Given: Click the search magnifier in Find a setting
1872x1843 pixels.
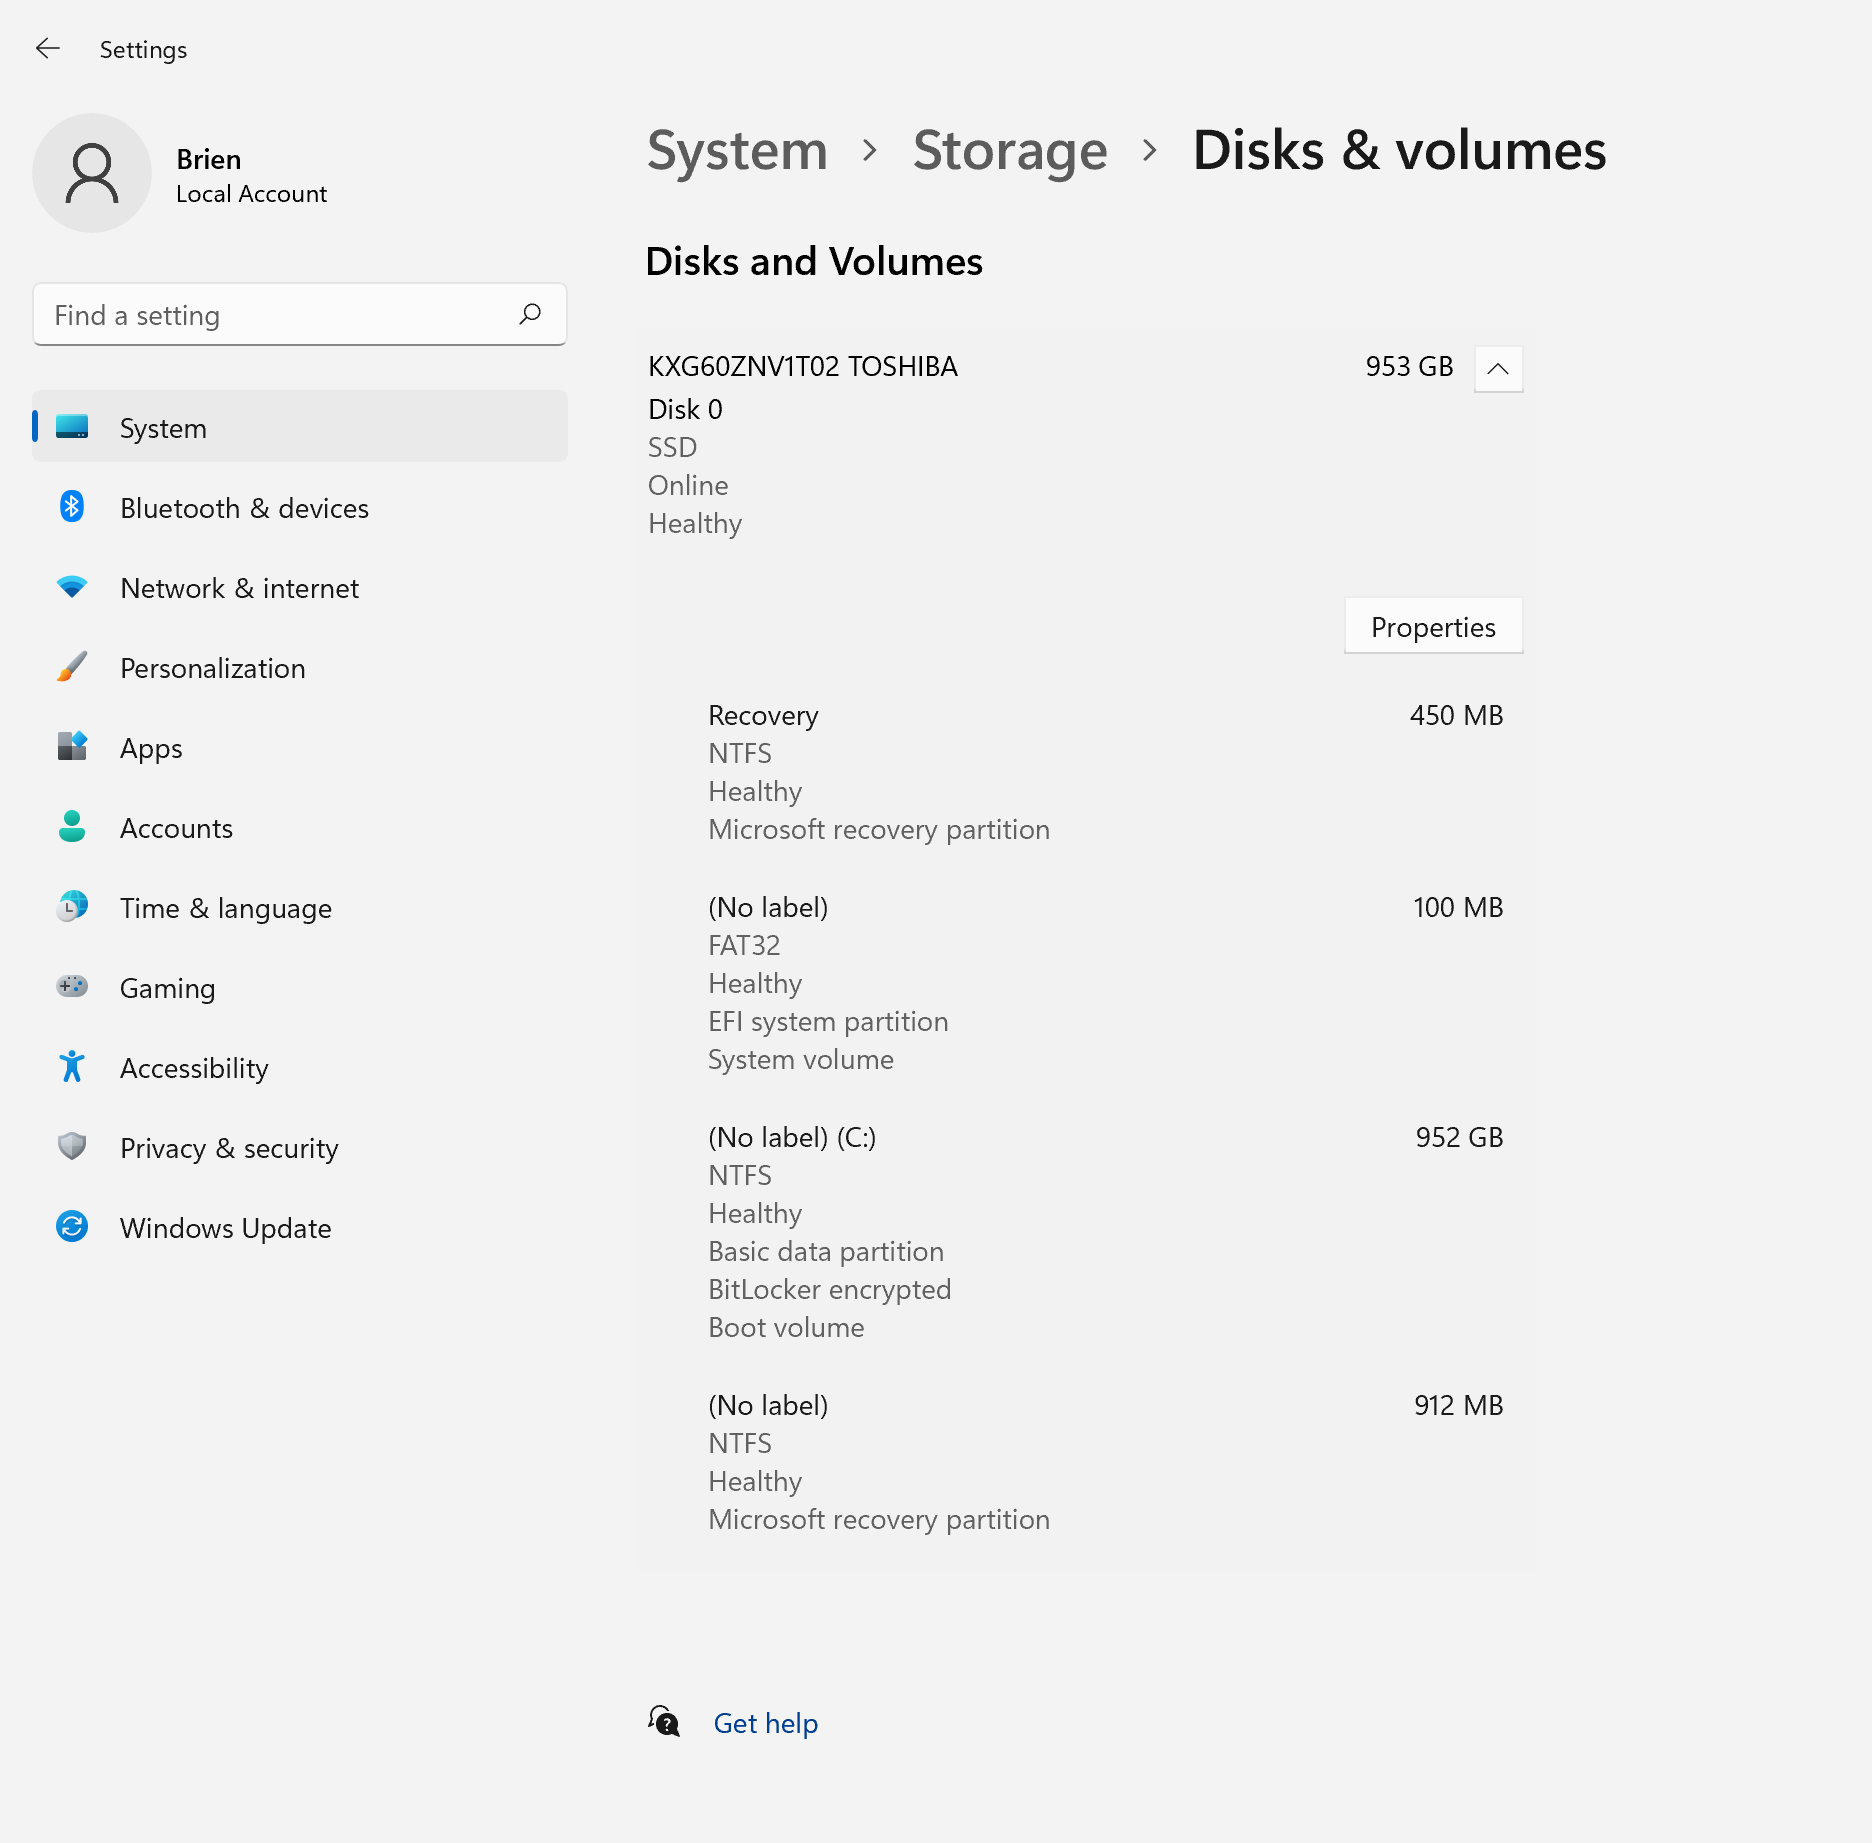Looking at the screenshot, I should [x=531, y=315].
